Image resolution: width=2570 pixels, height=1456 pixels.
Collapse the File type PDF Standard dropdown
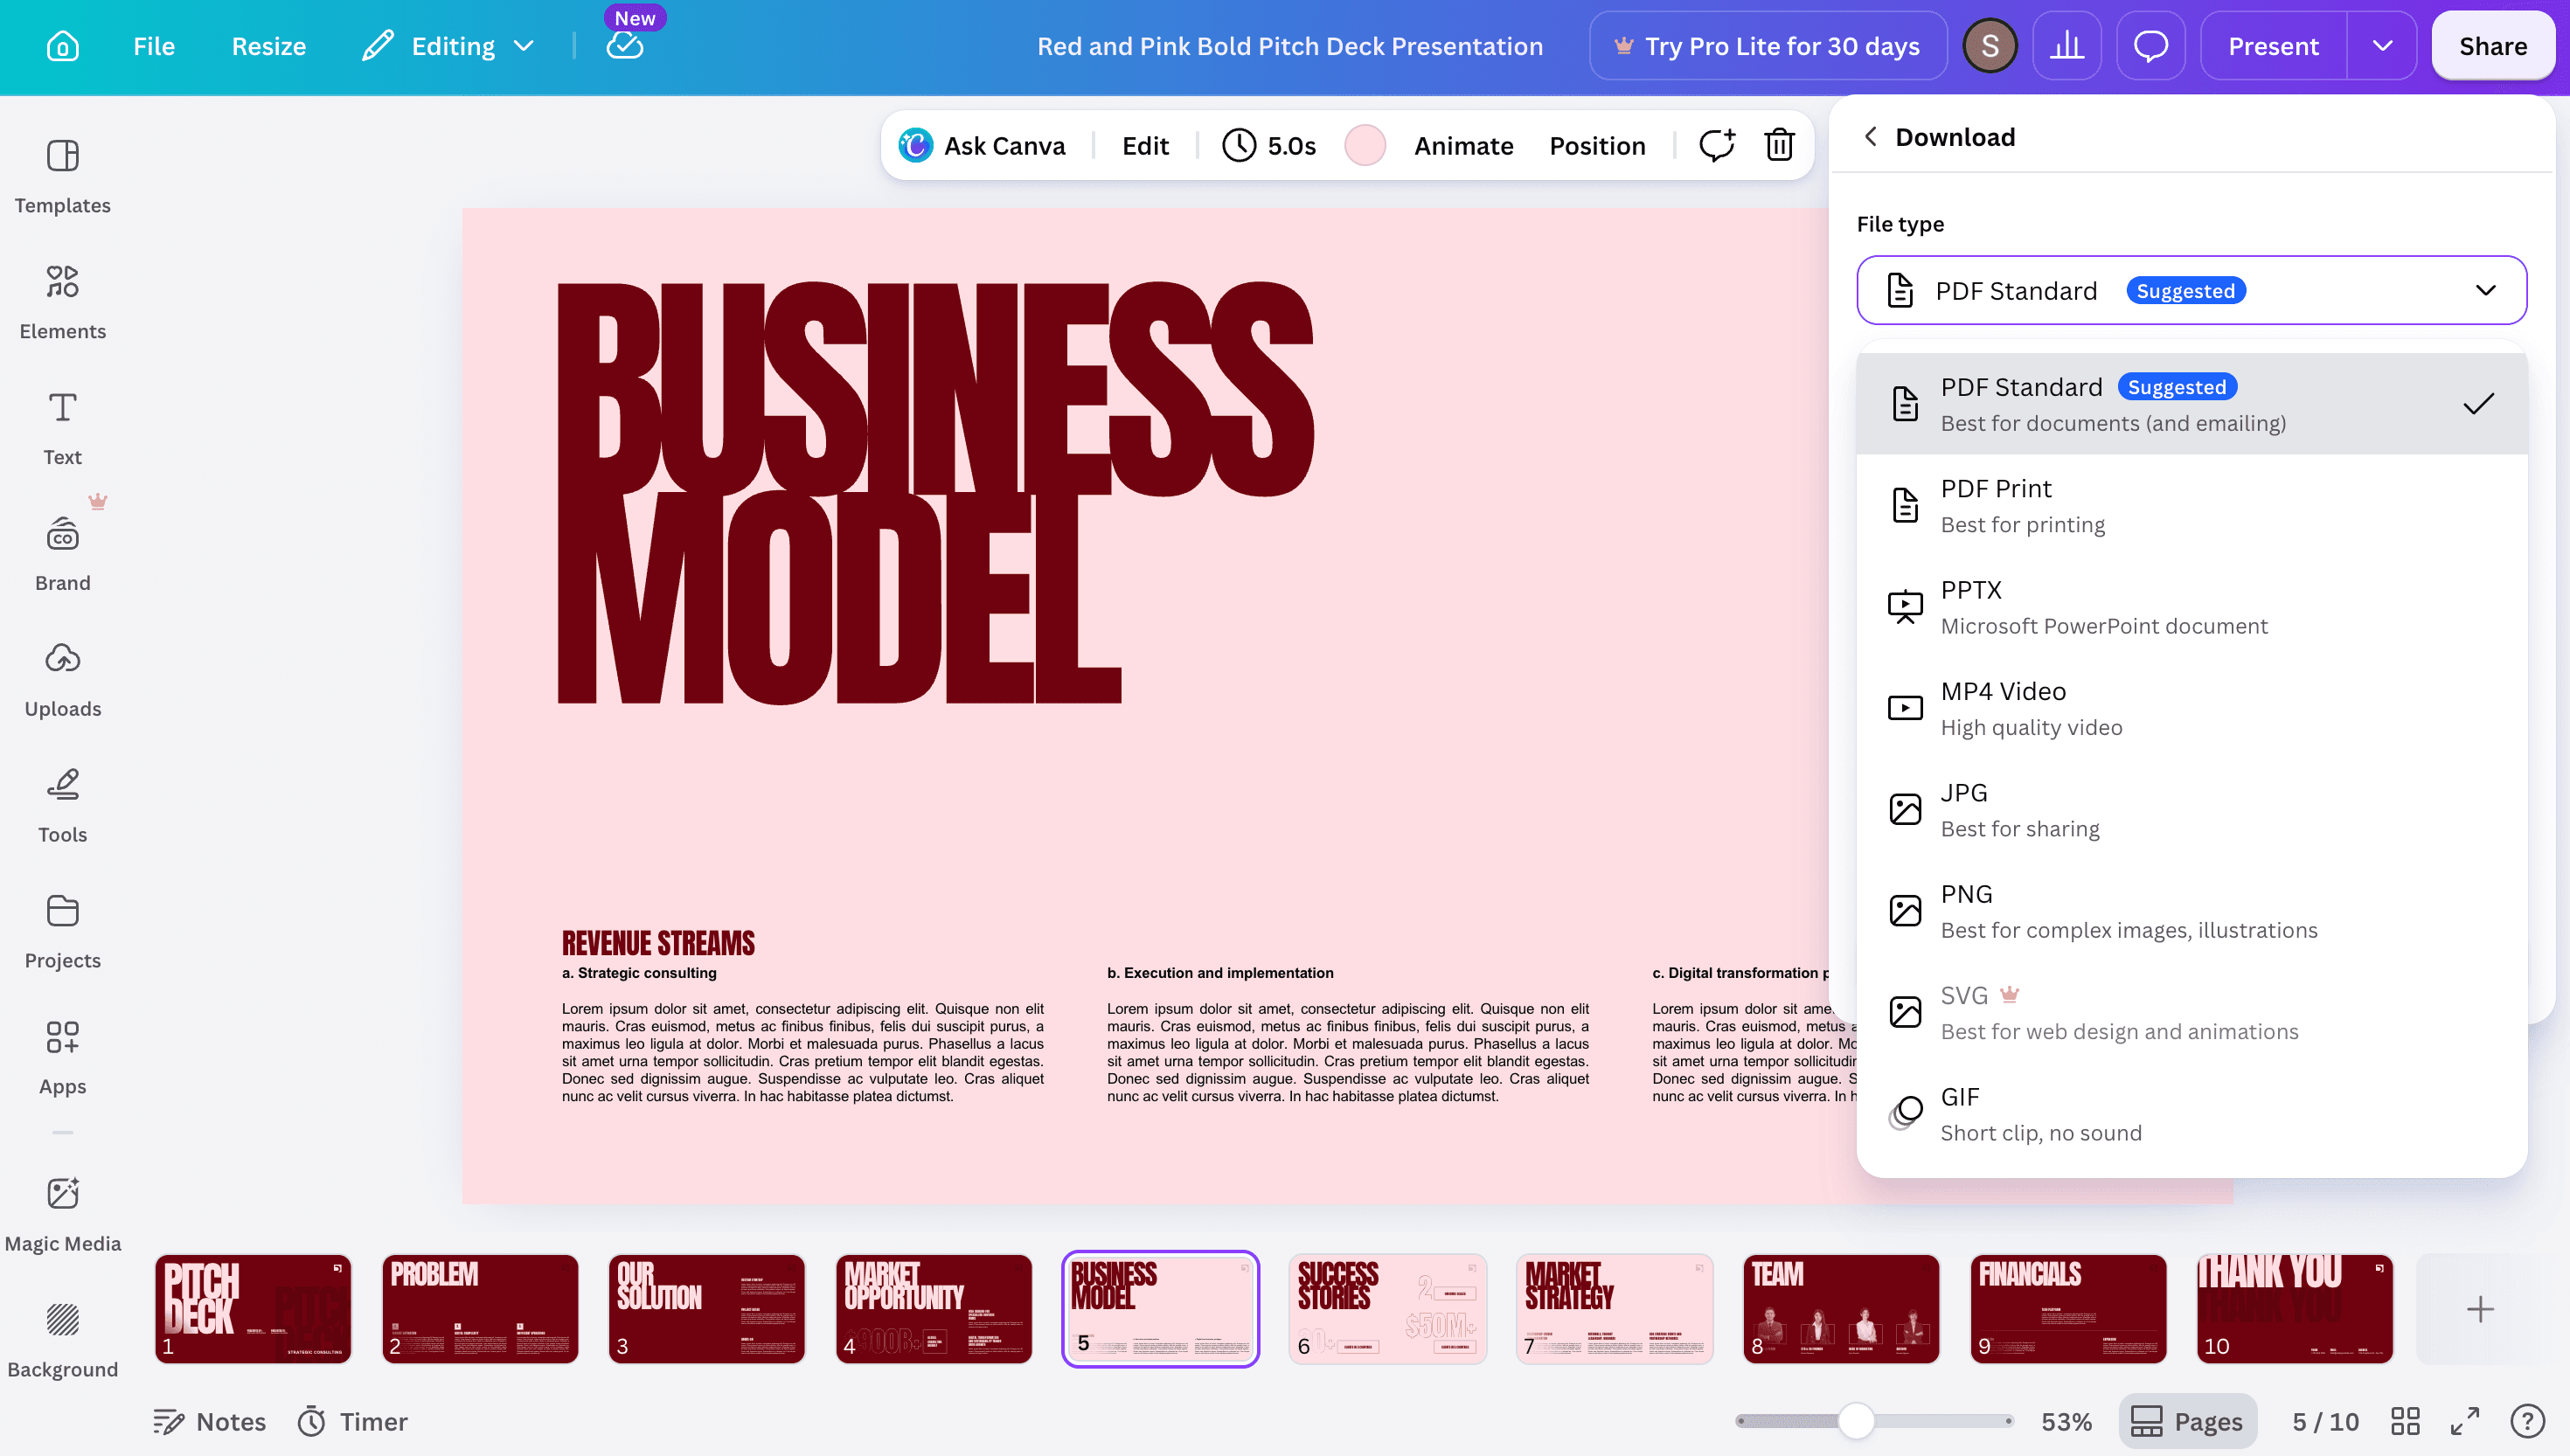tap(2191, 291)
